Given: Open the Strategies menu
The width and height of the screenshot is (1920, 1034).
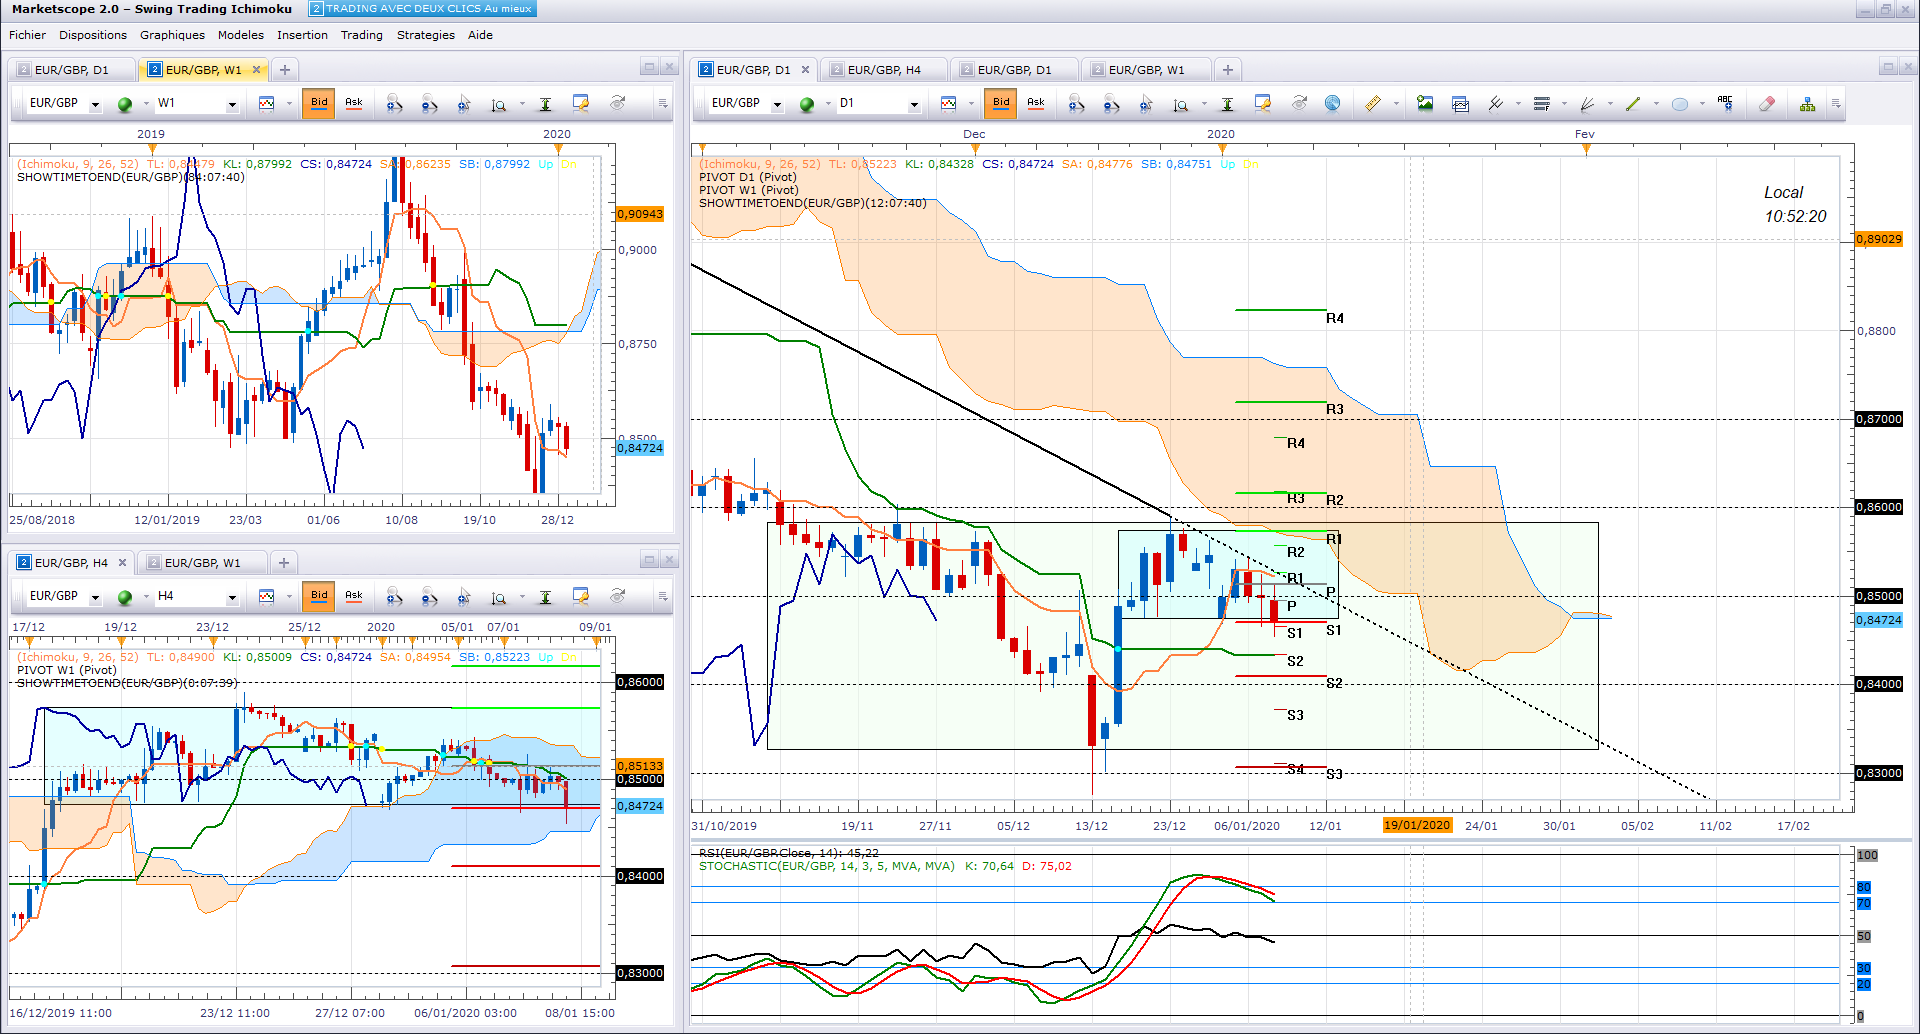Looking at the screenshot, I should point(425,35).
